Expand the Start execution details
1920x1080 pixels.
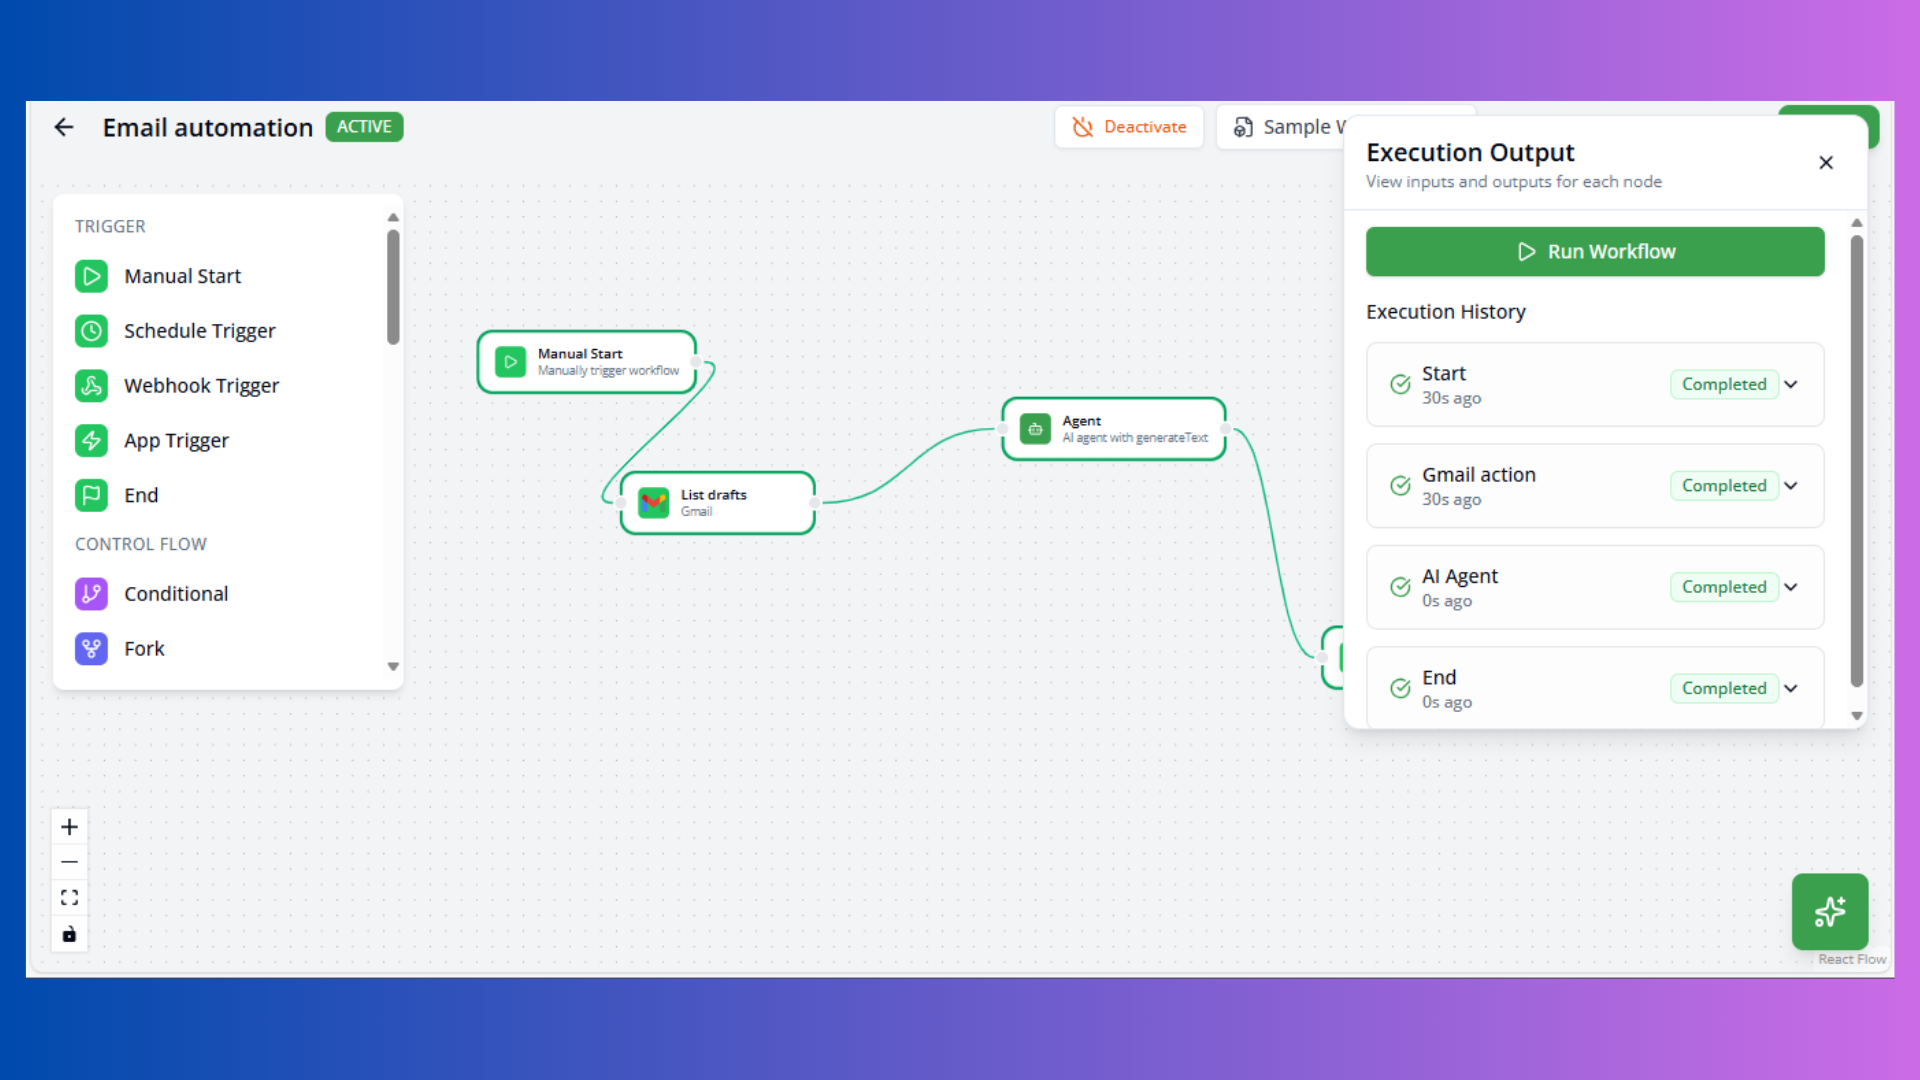[1790, 384]
